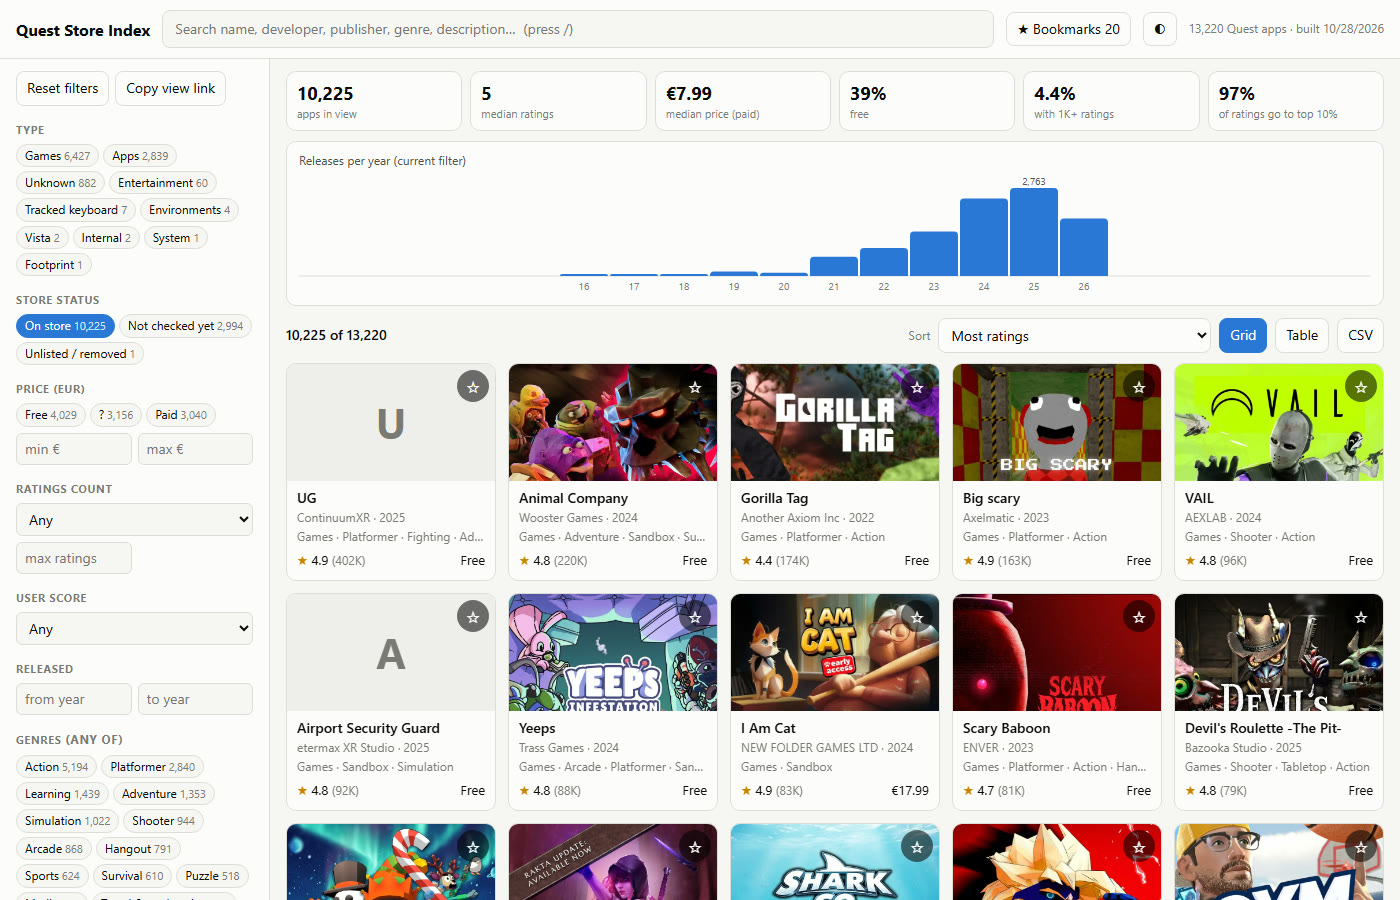Toggle the Games type filter chip
The height and width of the screenshot is (900, 1400).
pos(57,156)
